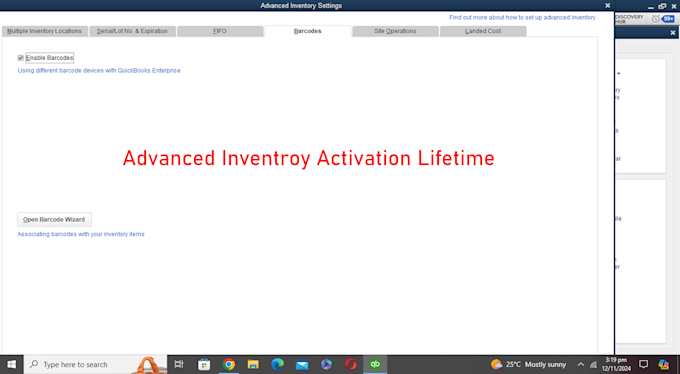This screenshot has height=374, width=680.
Task: Open the reminders alarm clock icon
Action: [655, 19]
